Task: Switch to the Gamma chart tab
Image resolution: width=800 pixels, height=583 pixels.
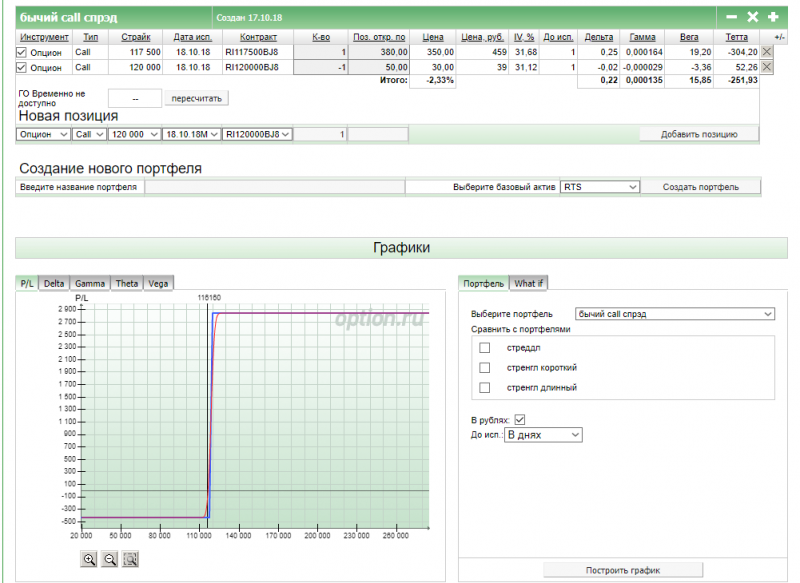Action: (x=89, y=284)
